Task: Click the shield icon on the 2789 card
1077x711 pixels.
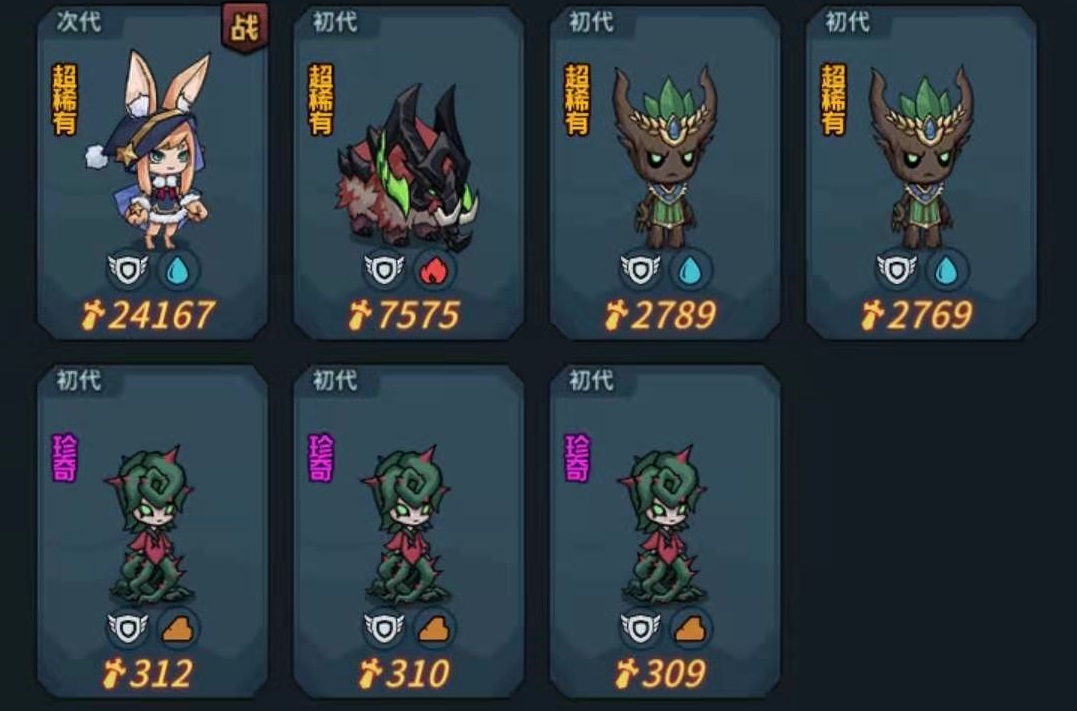Action: (x=641, y=270)
